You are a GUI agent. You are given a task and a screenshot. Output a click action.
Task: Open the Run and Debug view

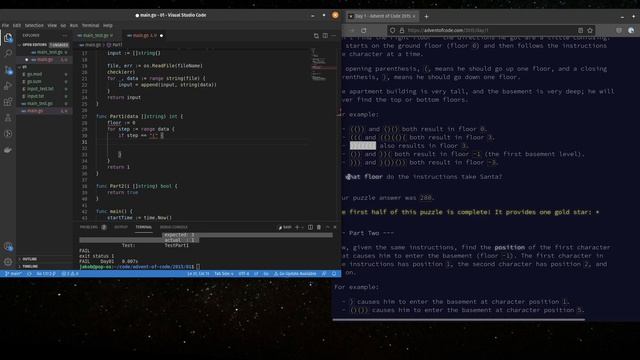(8, 86)
